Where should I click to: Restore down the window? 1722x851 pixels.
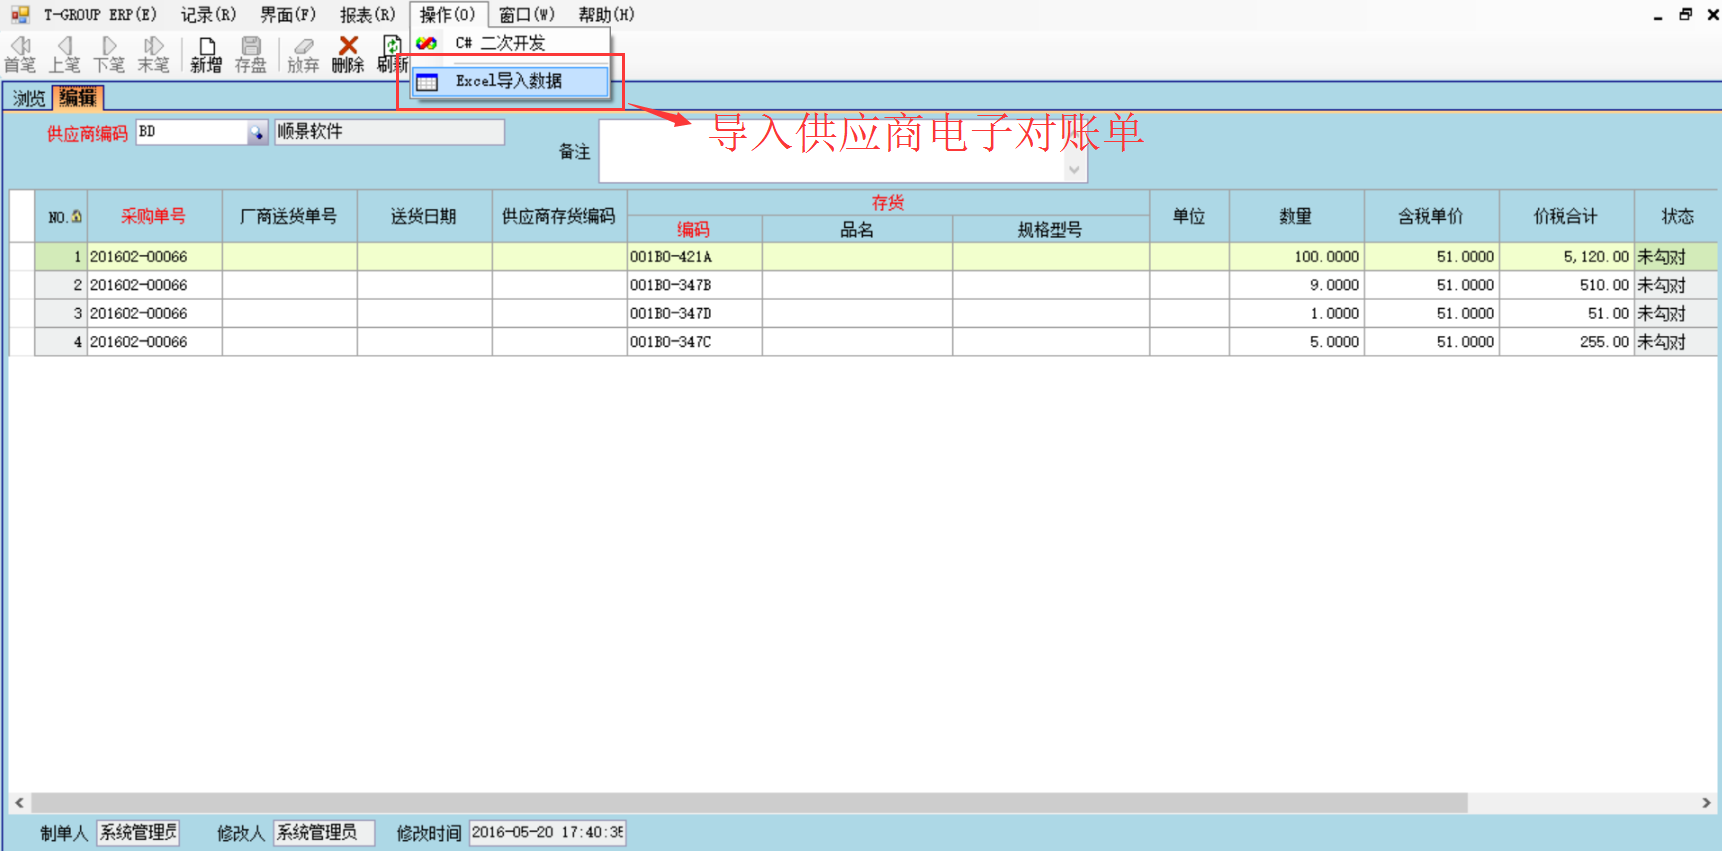coord(1685,14)
